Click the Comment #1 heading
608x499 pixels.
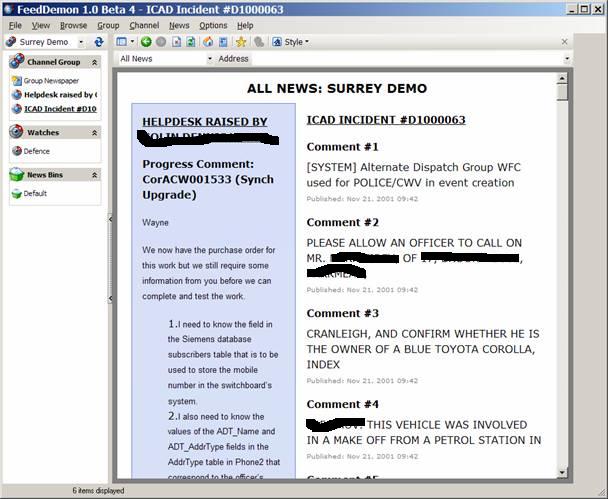click(342, 147)
